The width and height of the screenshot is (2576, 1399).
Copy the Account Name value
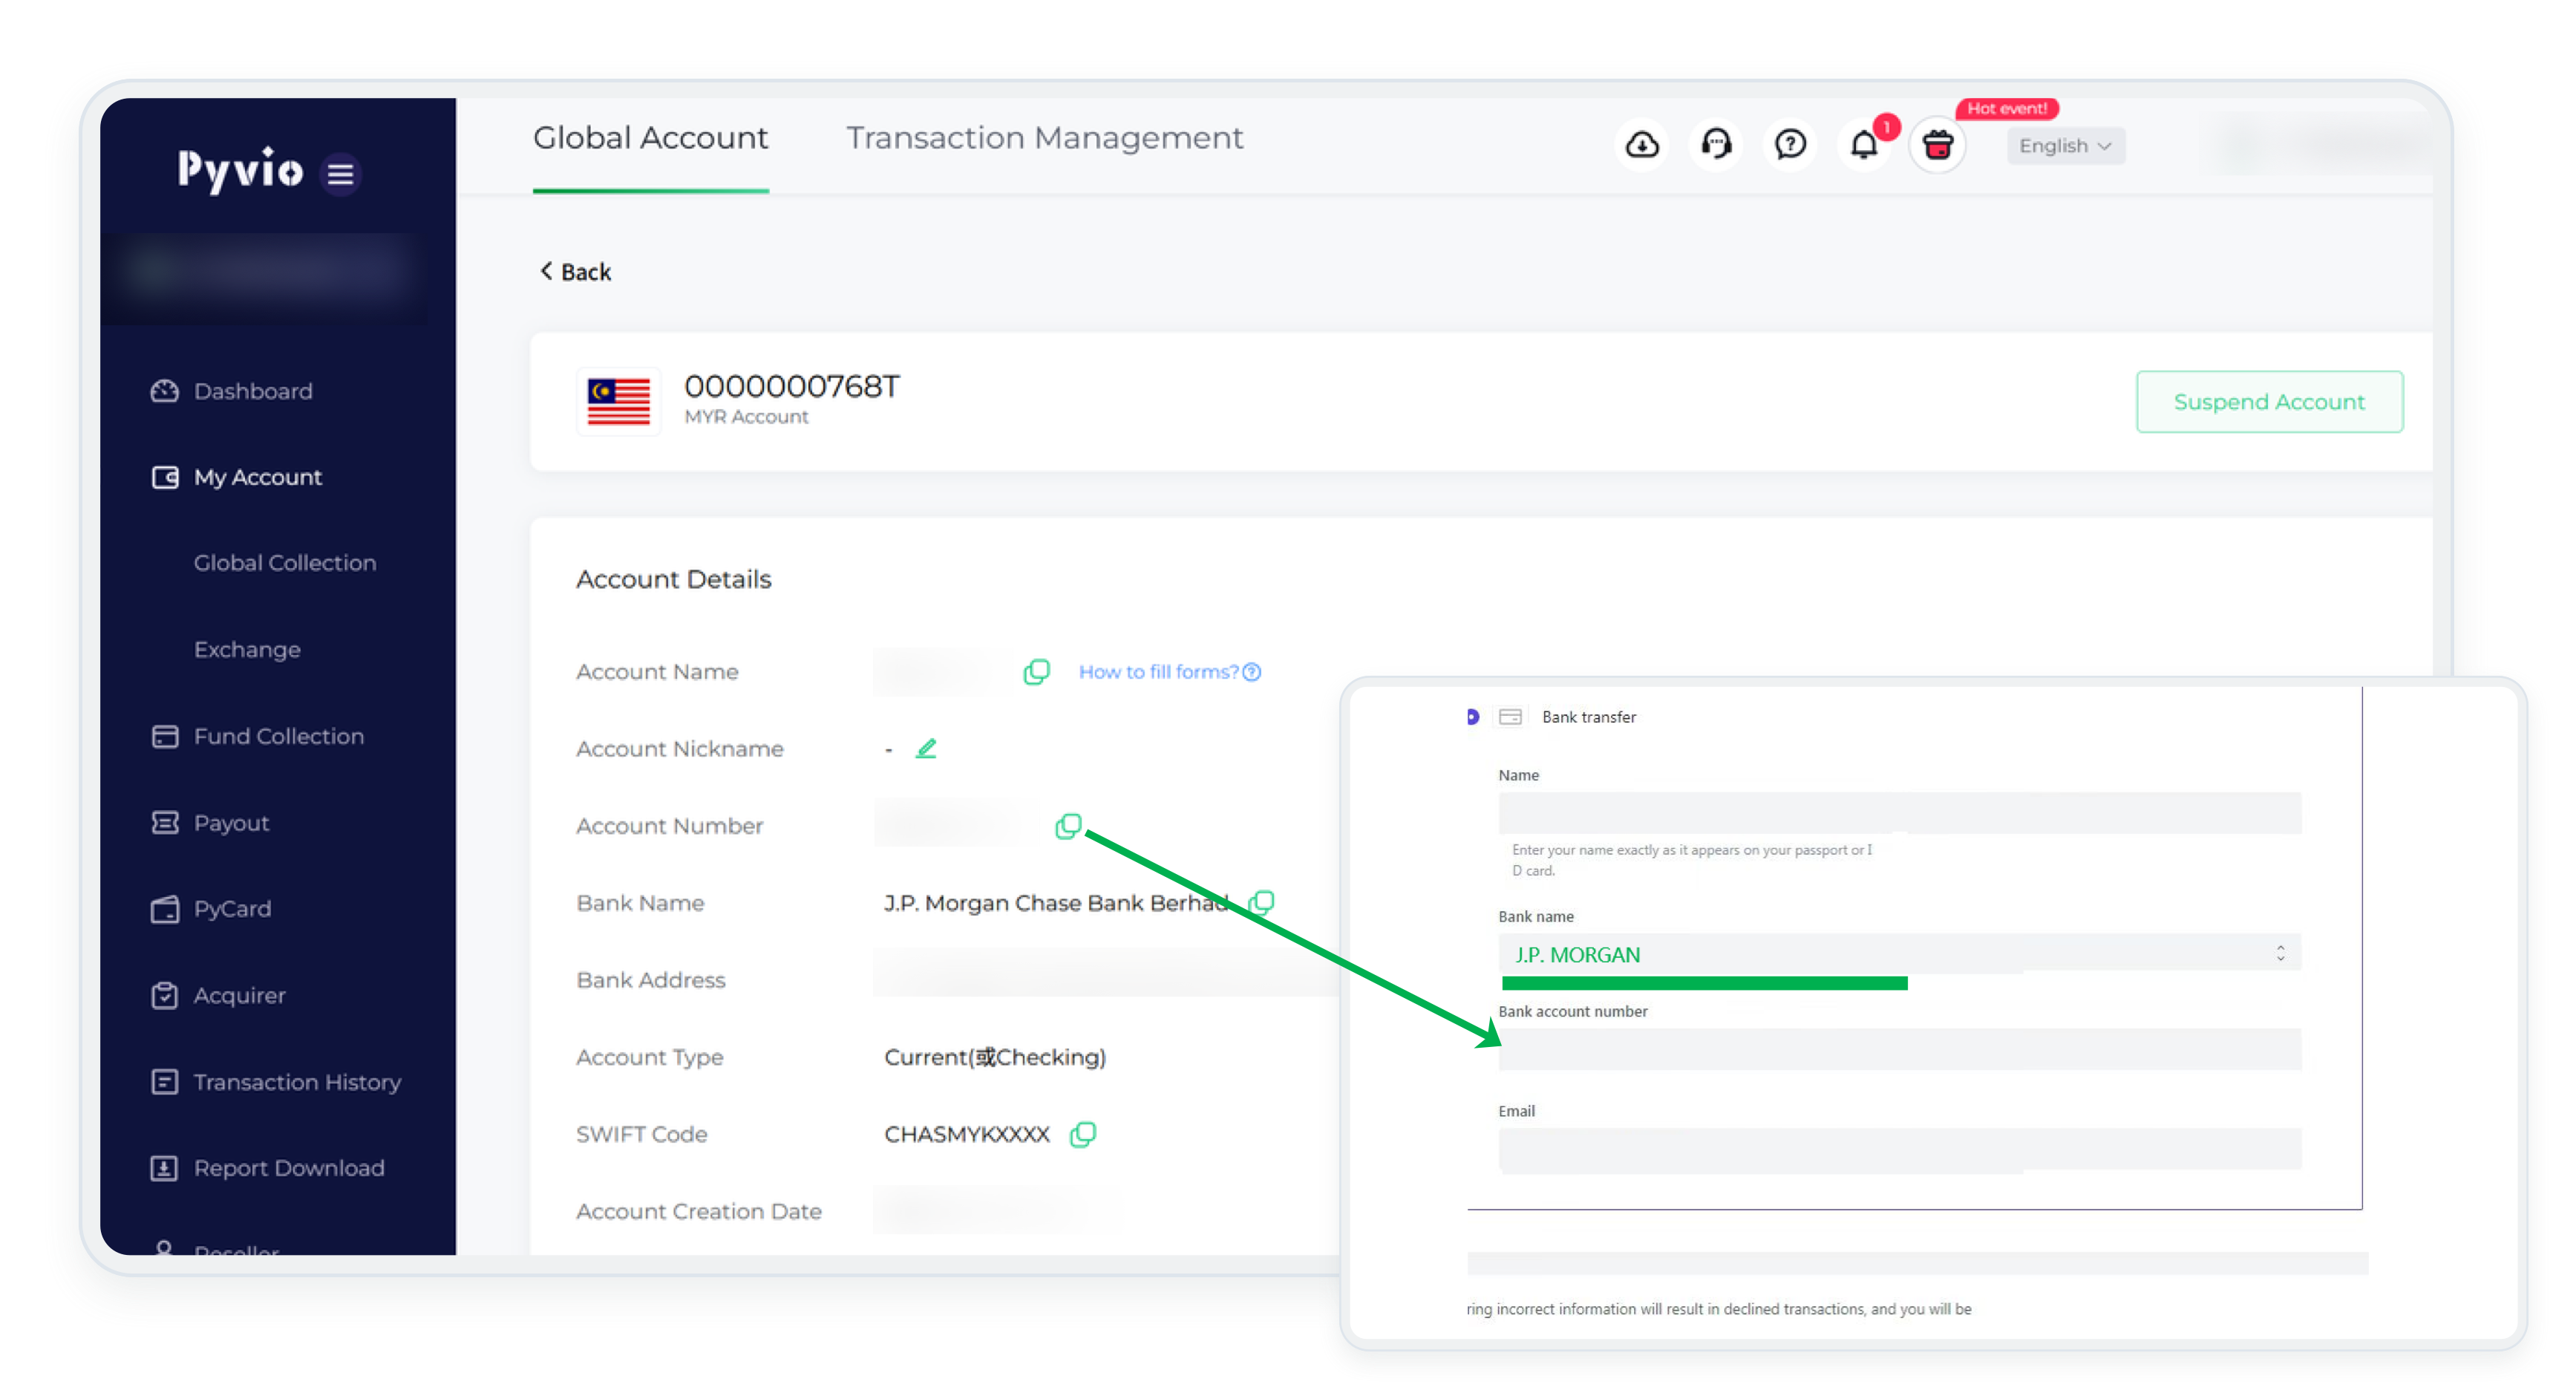[x=1037, y=671]
